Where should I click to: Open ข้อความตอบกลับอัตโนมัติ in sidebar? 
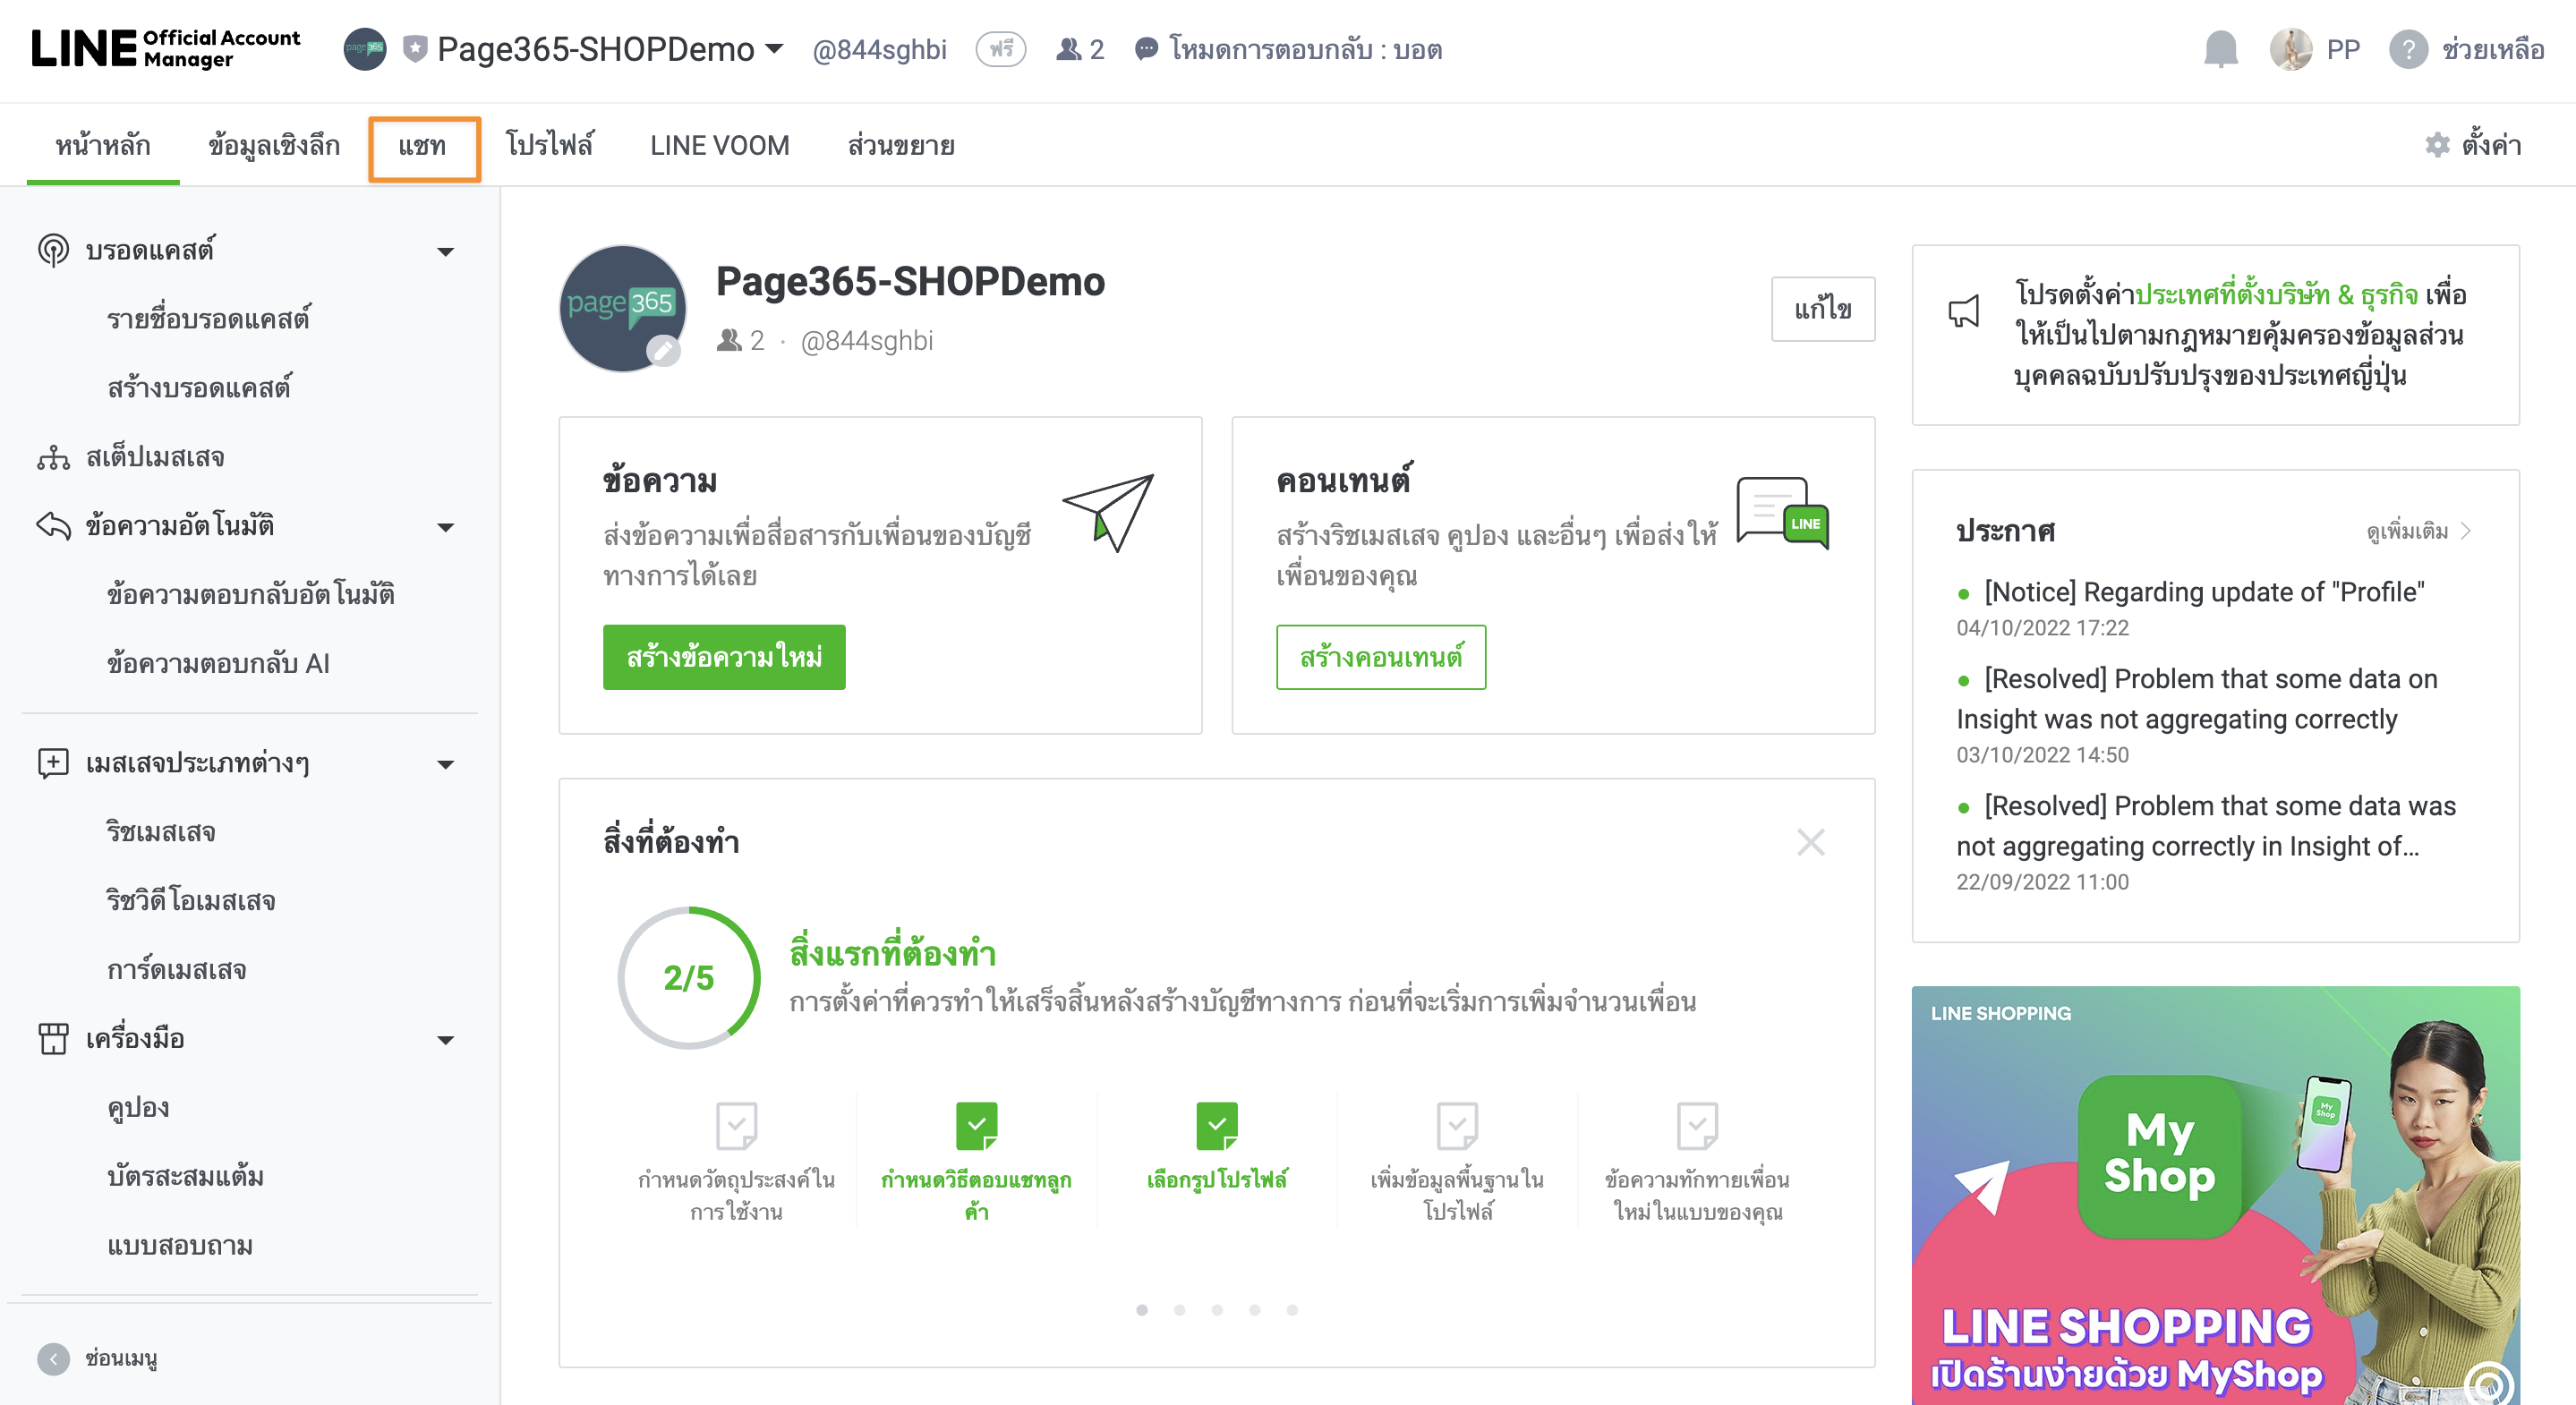[251, 595]
